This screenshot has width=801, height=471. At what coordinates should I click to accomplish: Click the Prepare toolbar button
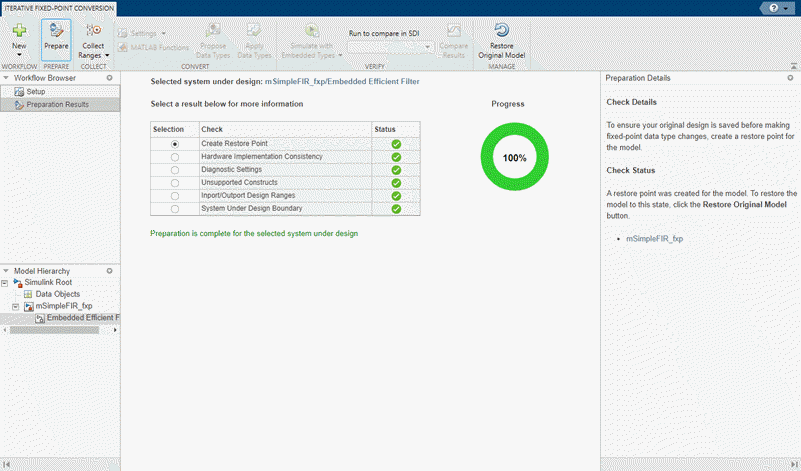(56, 40)
